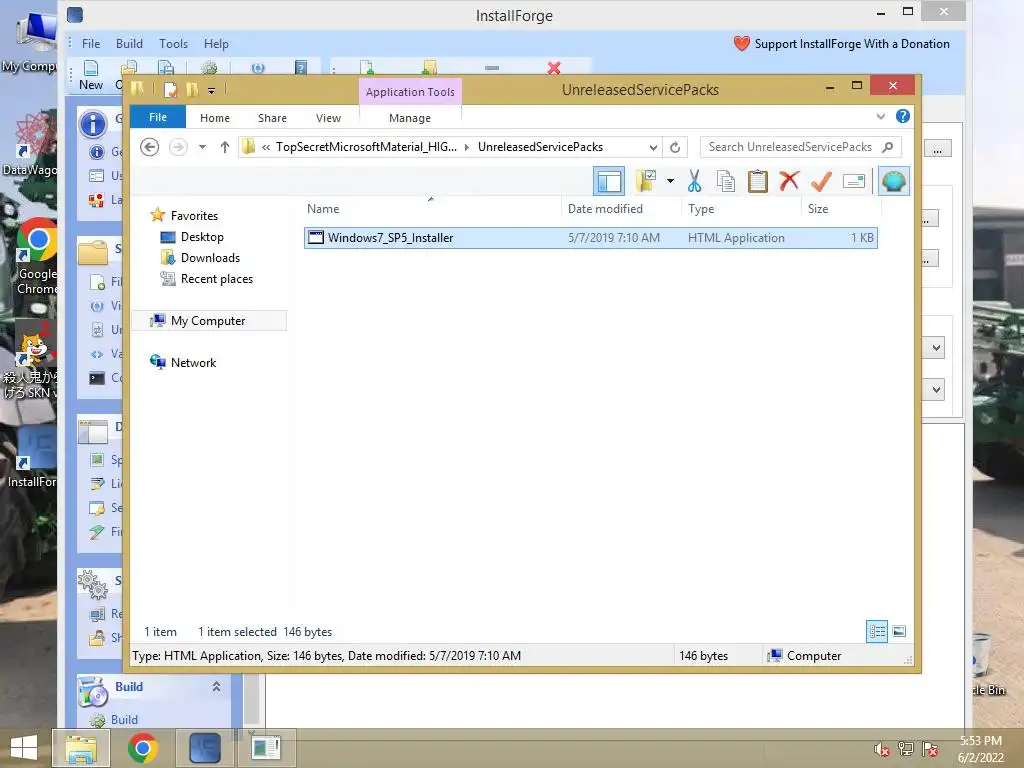
Task: Open the recent locations dropdown arrow
Action: (x=202, y=147)
